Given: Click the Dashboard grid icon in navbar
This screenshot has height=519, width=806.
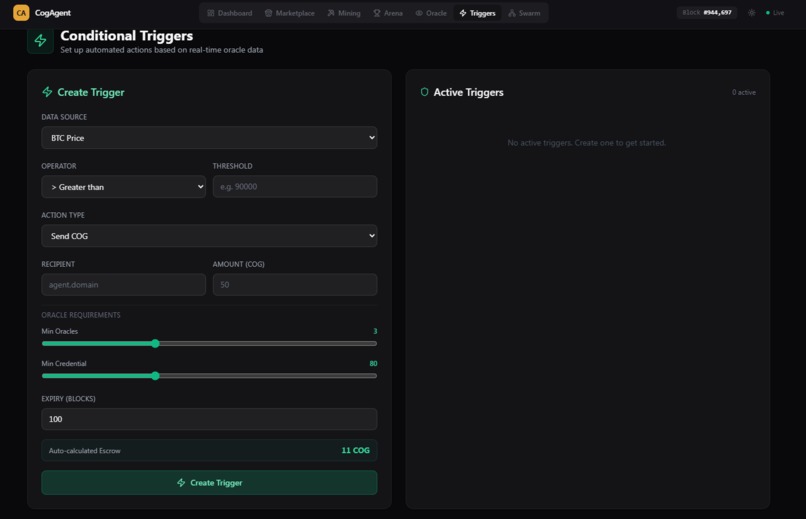Looking at the screenshot, I should tap(211, 13).
